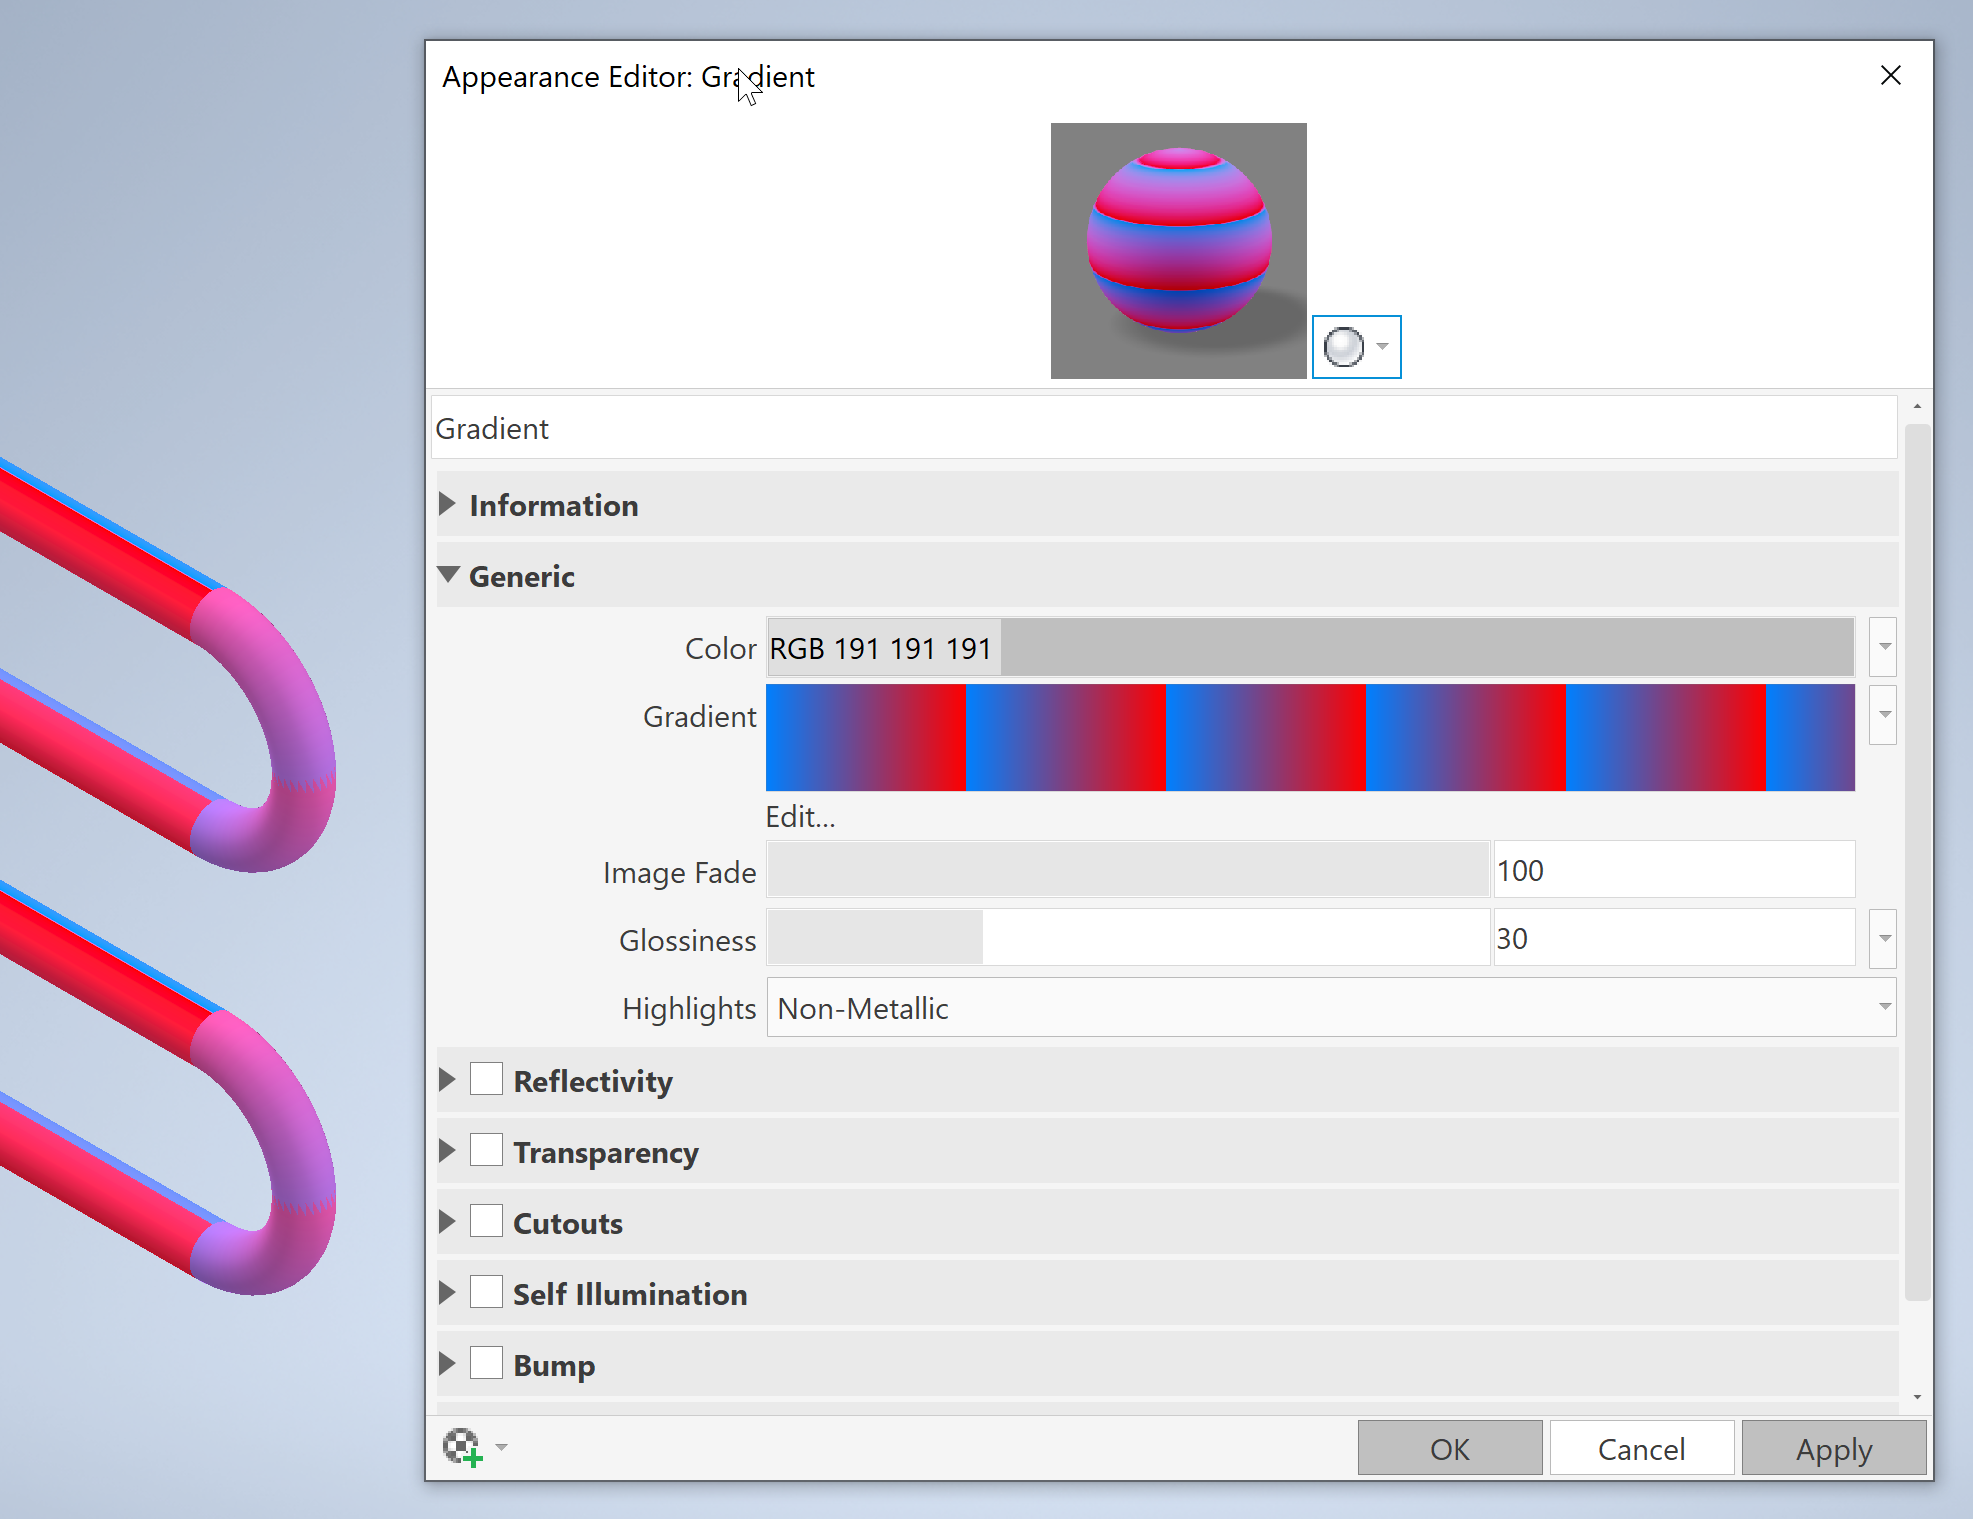Enable the Transparency checkbox
This screenshot has width=1973, height=1519.
pos(486,1151)
